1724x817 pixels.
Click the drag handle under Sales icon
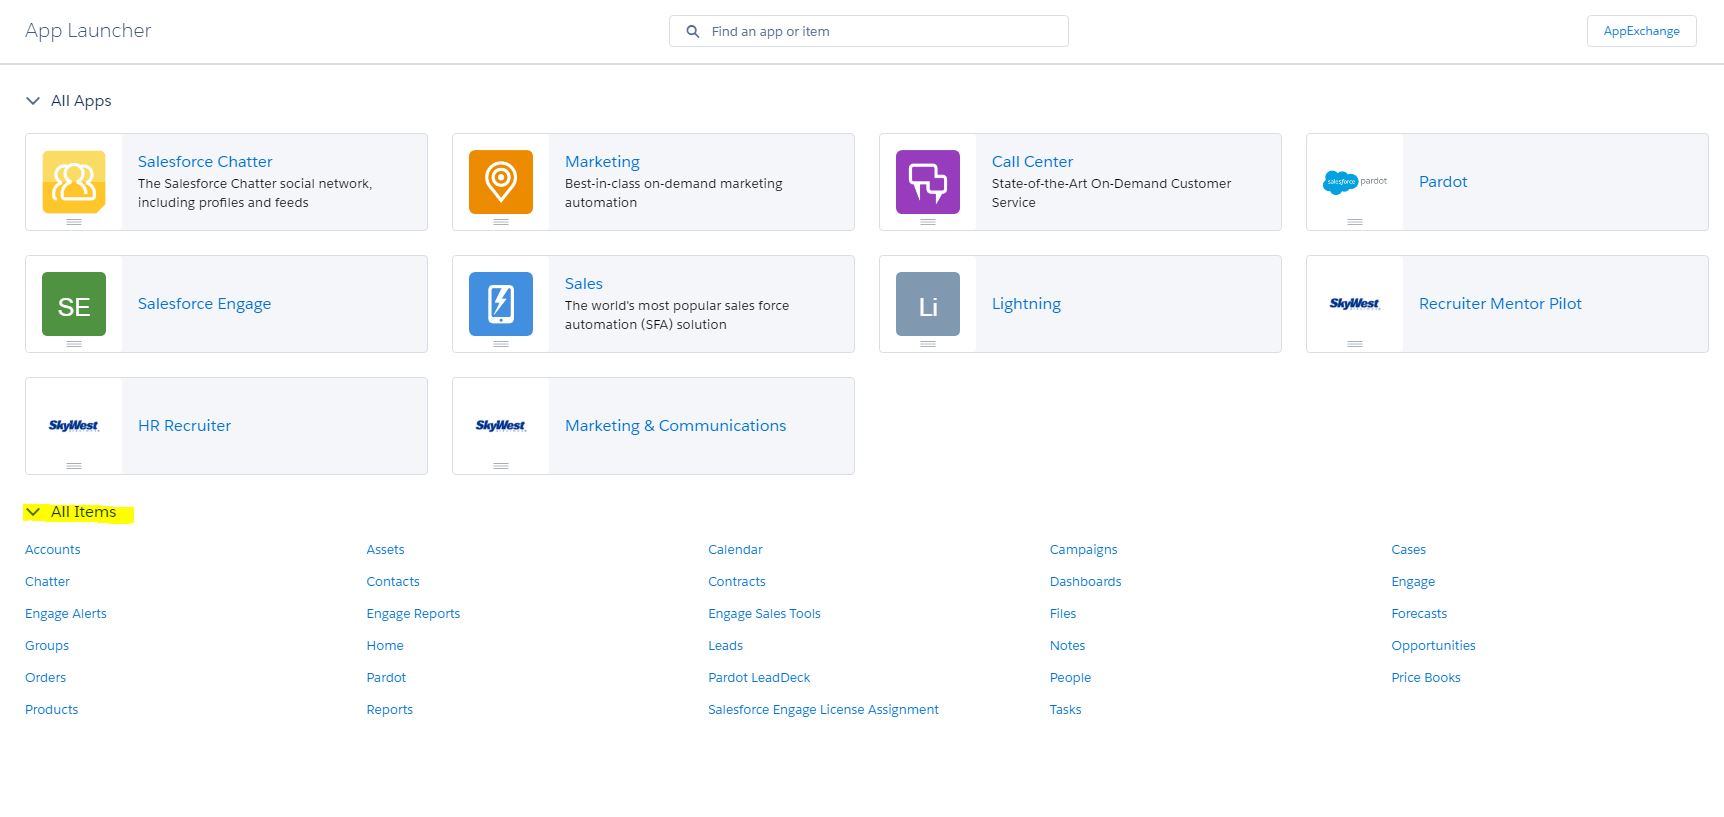click(501, 344)
